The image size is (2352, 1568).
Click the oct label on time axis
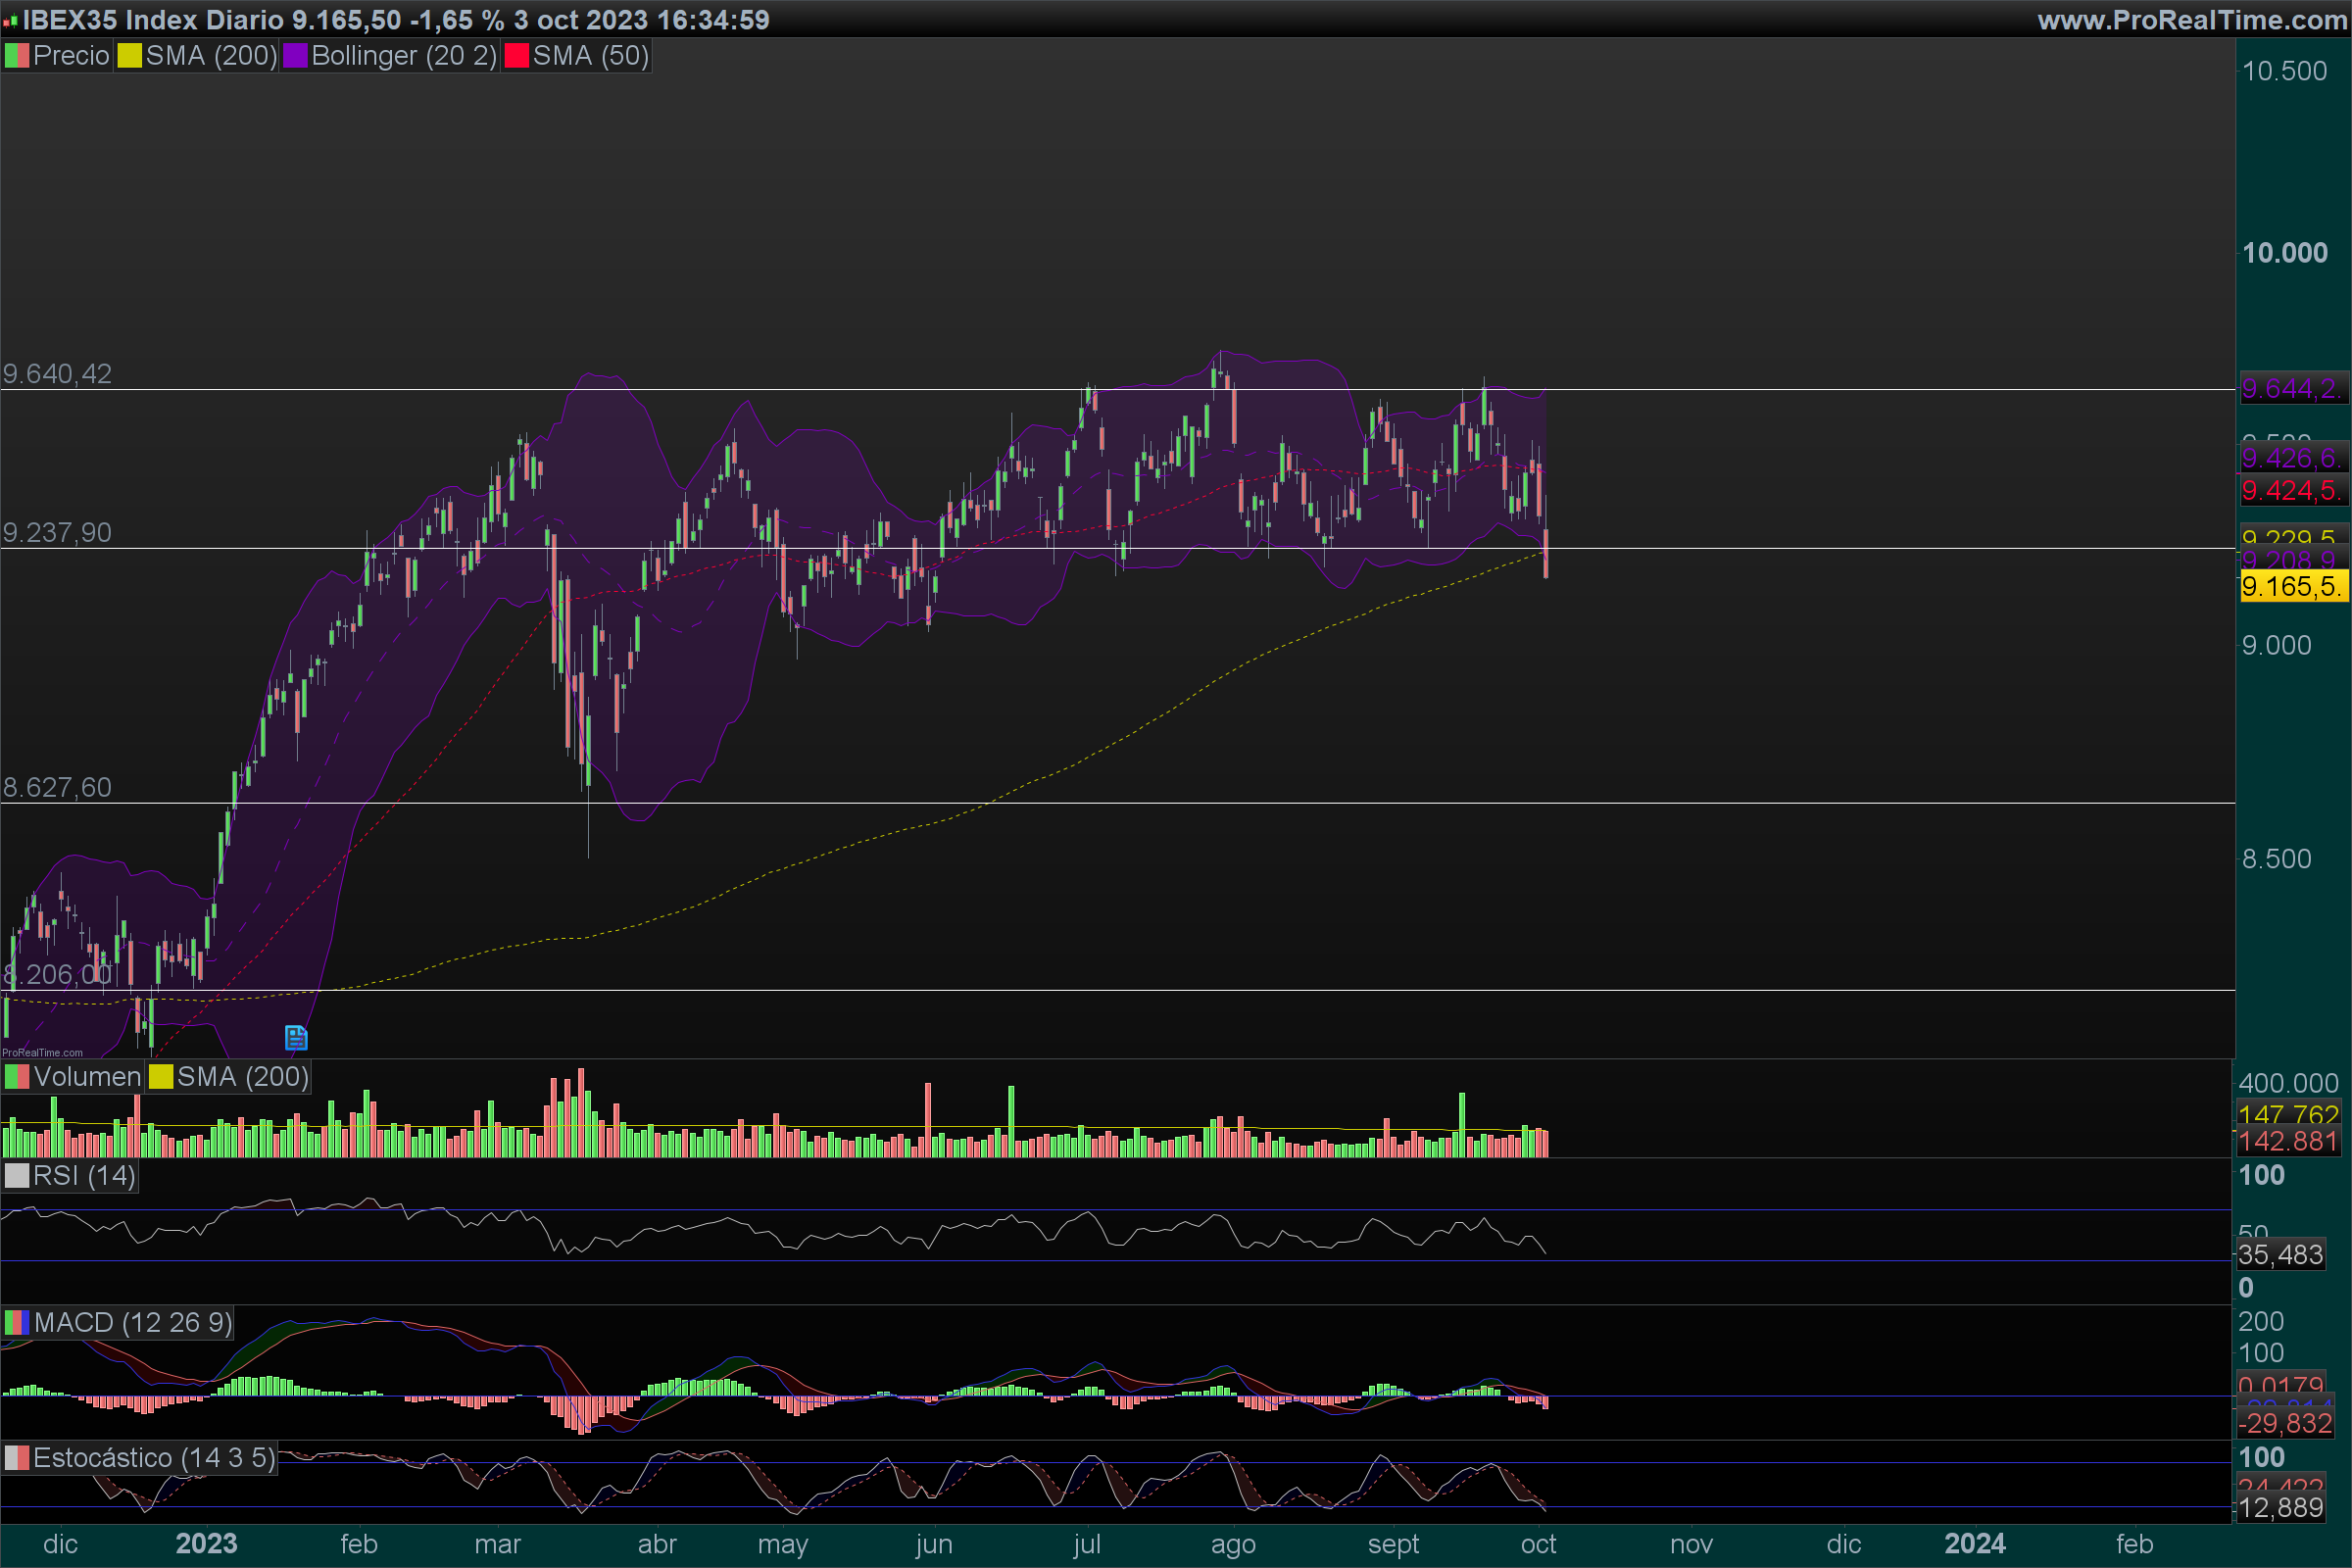tap(1538, 1544)
